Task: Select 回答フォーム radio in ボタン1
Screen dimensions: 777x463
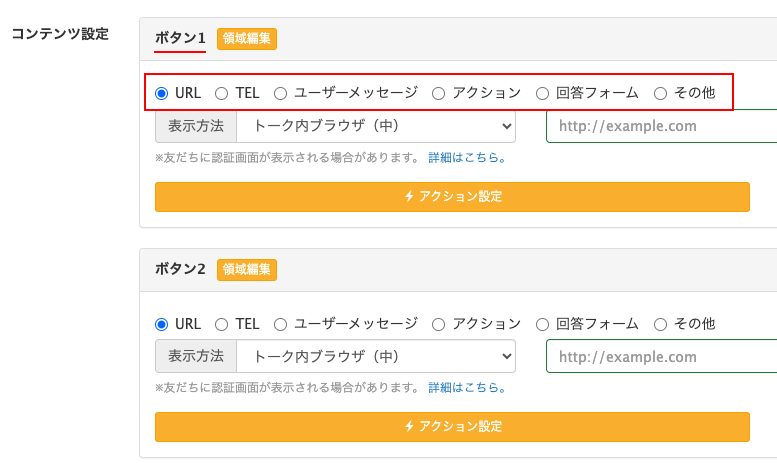Action: (x=542, y=93)
